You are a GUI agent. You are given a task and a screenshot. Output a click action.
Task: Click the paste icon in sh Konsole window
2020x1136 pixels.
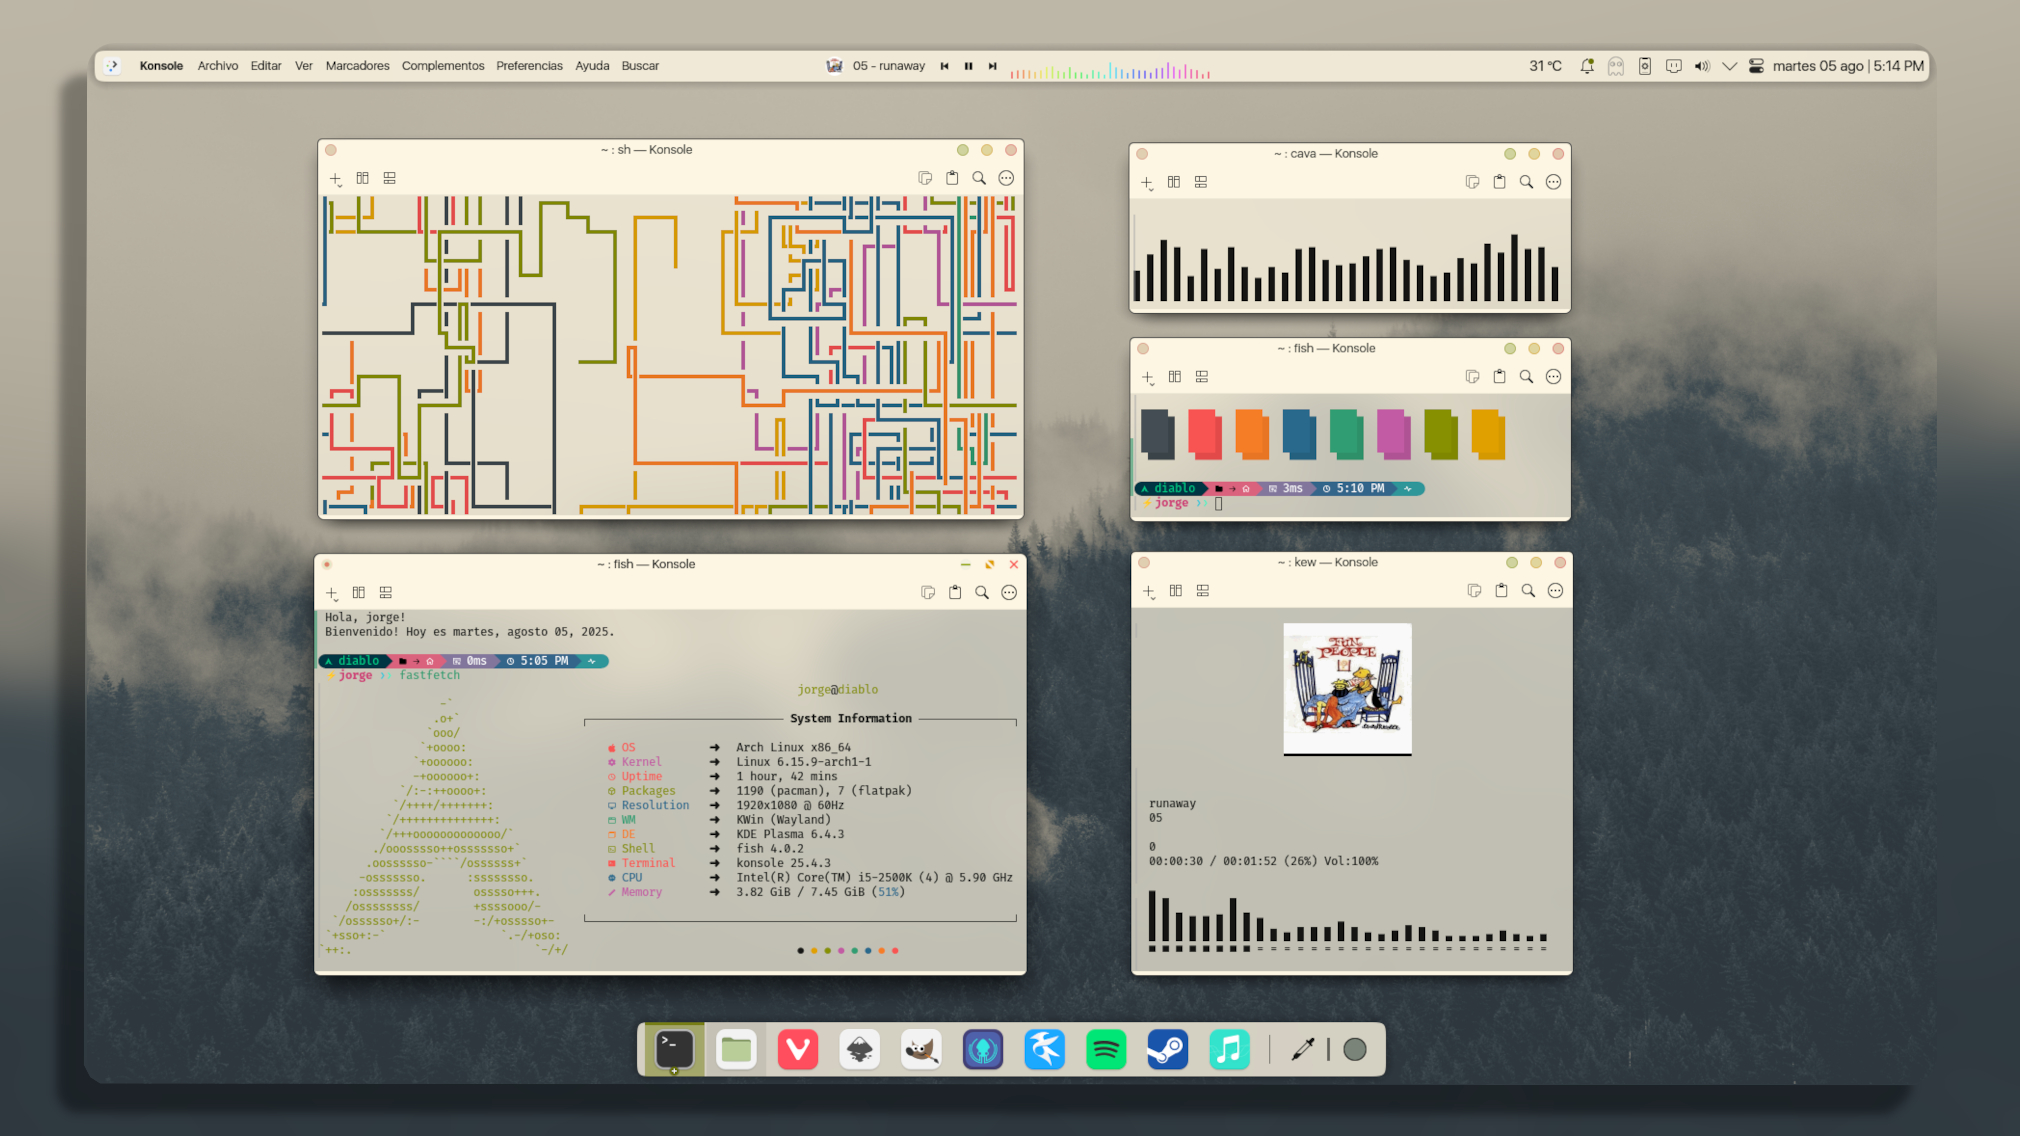[952, 178]
